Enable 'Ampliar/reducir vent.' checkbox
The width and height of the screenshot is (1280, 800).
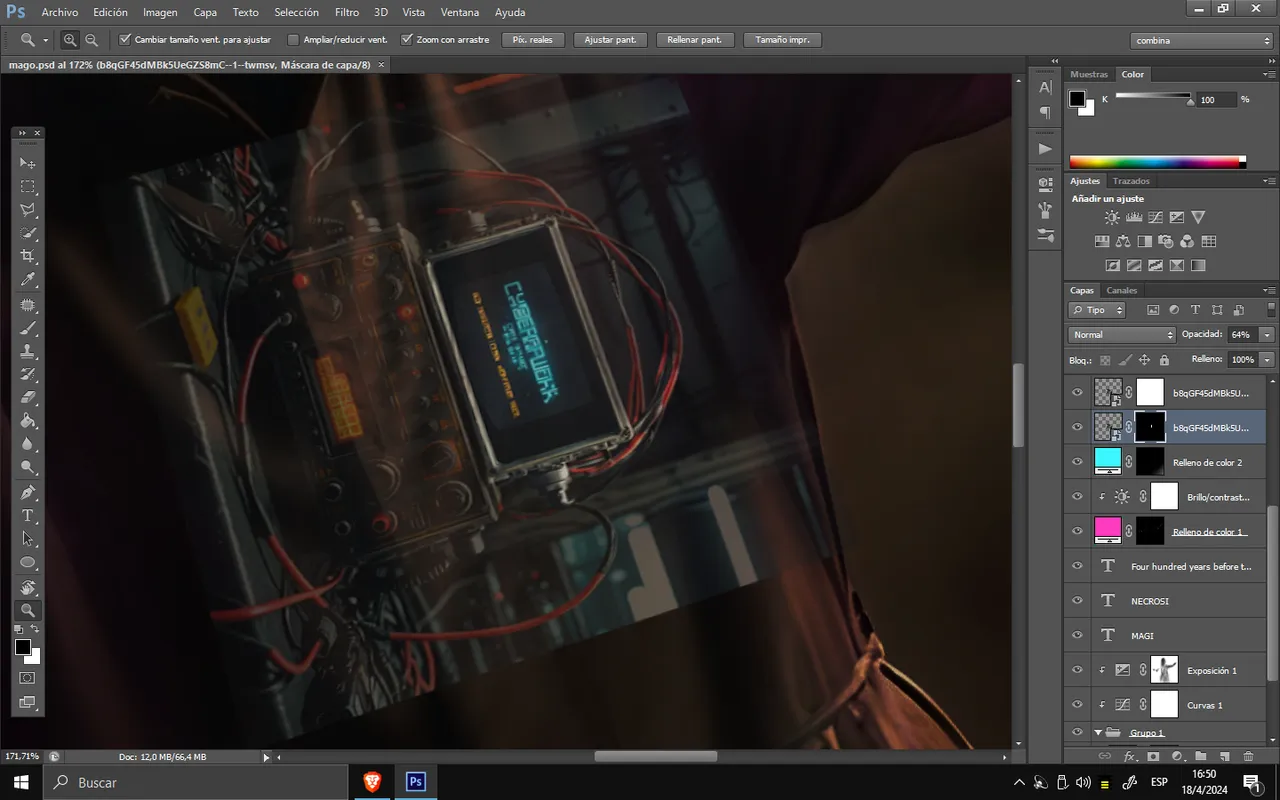coord(293,40)
